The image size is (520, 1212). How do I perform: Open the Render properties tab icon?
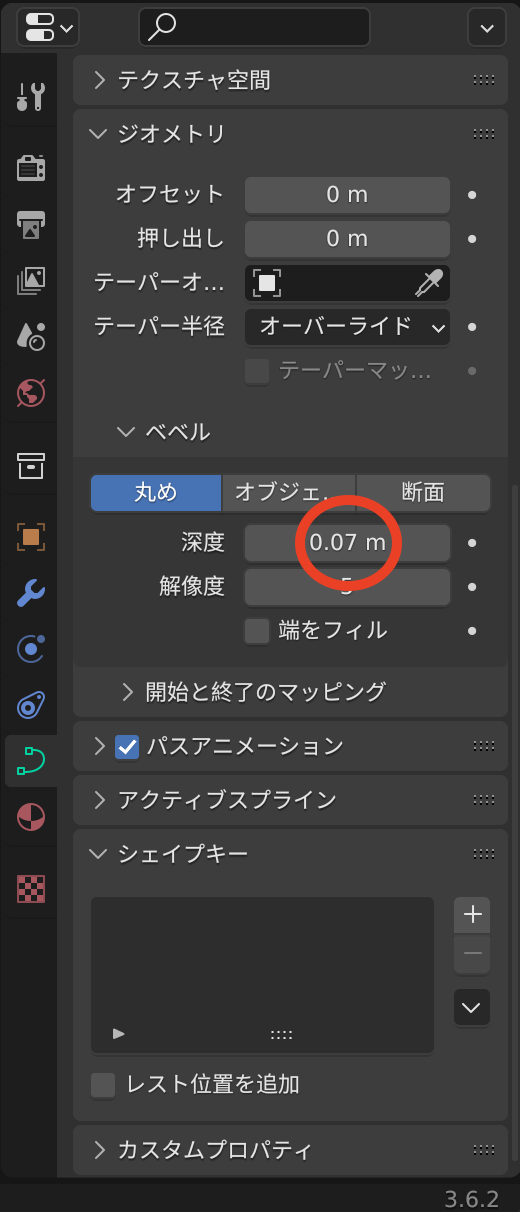[31, 167]
